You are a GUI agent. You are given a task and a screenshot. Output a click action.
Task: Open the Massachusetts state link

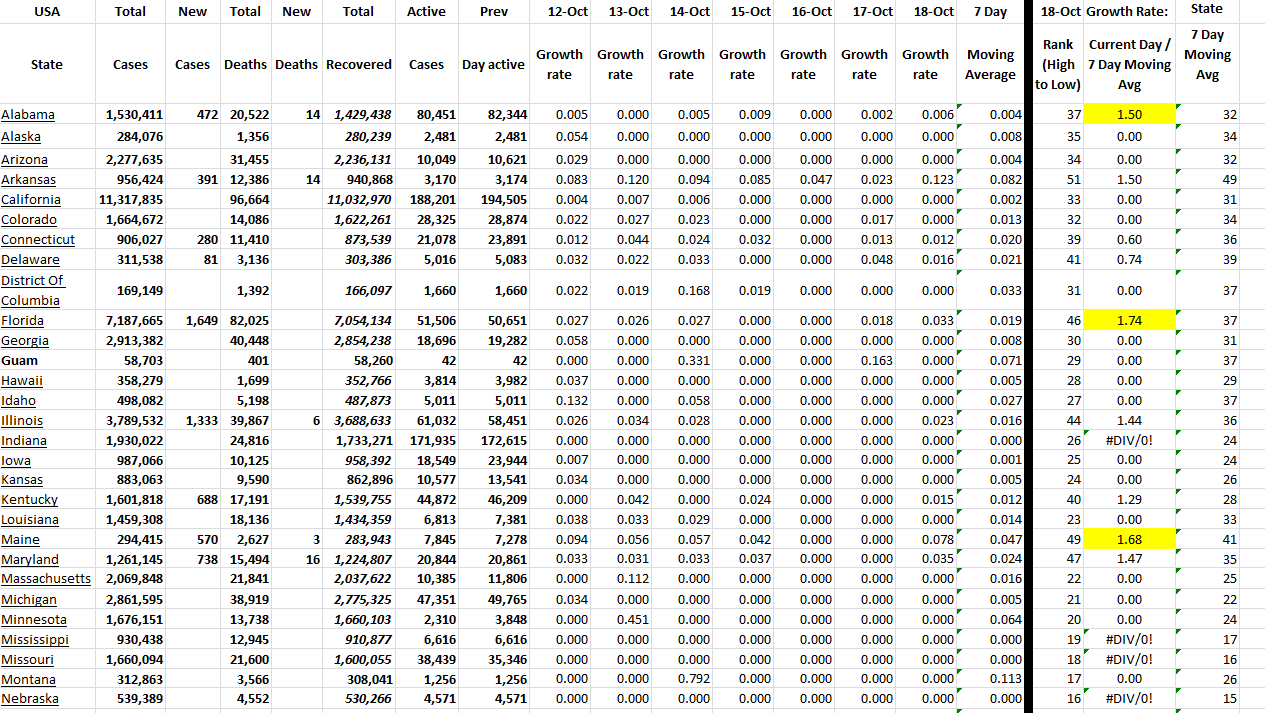pyautogui.click(x=45, y=579)
